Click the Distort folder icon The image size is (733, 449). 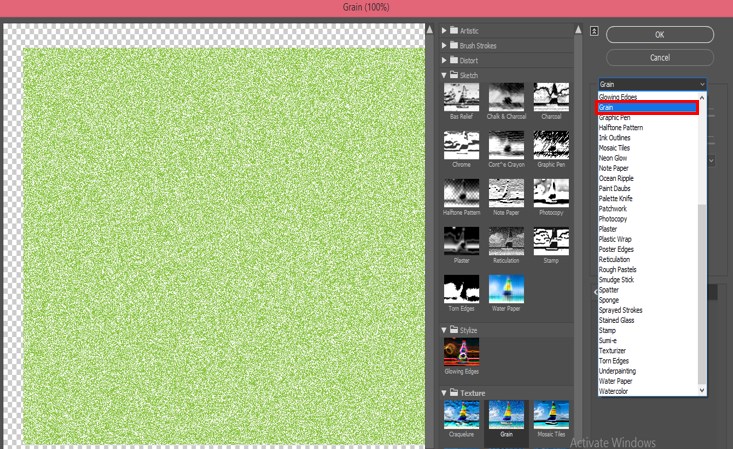click(454, 60)
